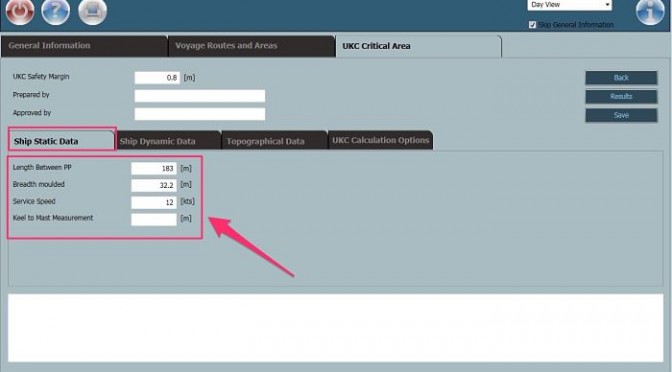Select the UKC Critical Area tab
This screenshot has height=372, width=672.
[418, 46]
